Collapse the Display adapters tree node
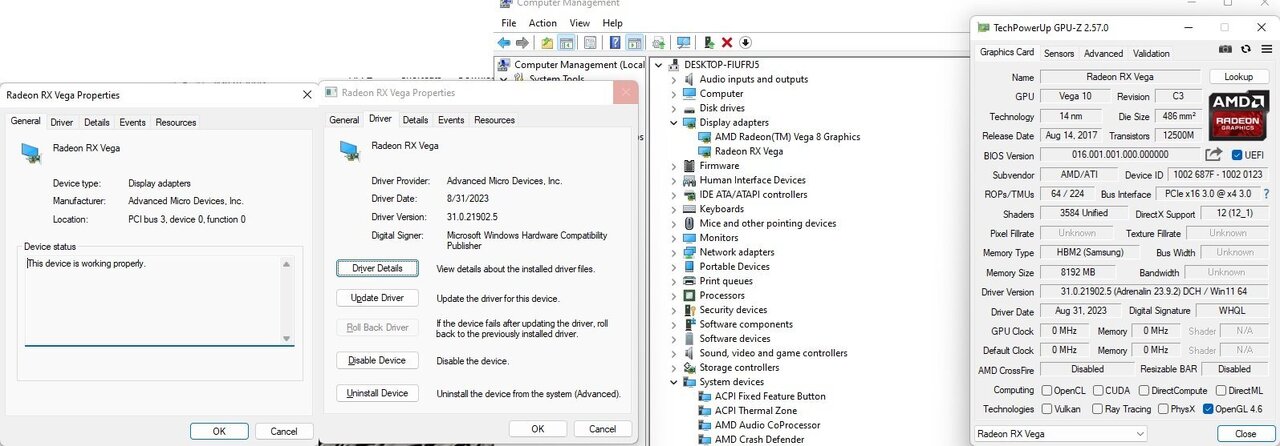The height and width of the screenshot is (446, 1280). click(x=673, y=123)
